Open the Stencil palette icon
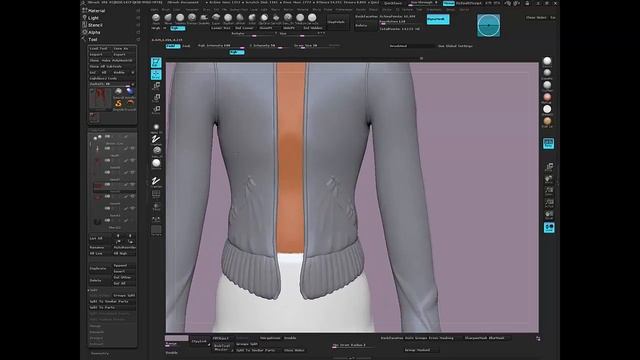 pyautogui.click(x=84, y=25)
